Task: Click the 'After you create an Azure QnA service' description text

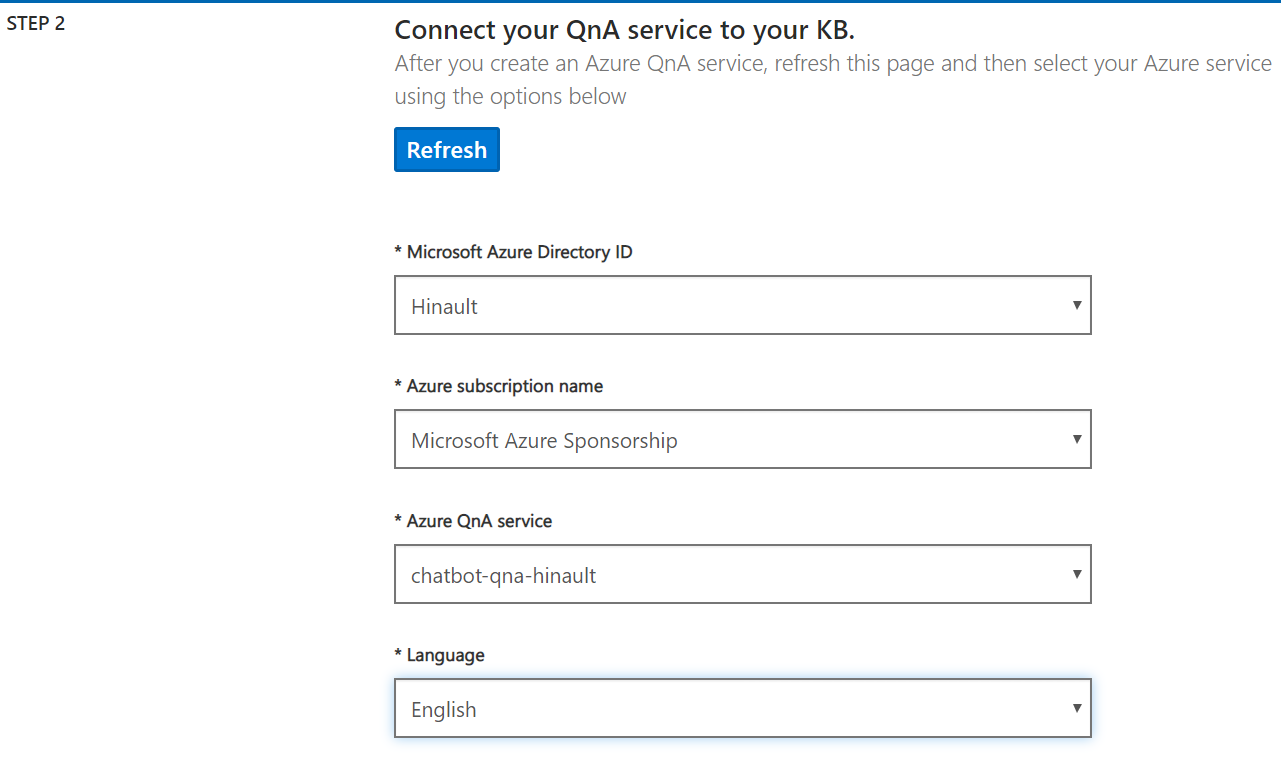Action: click(833, 80)
